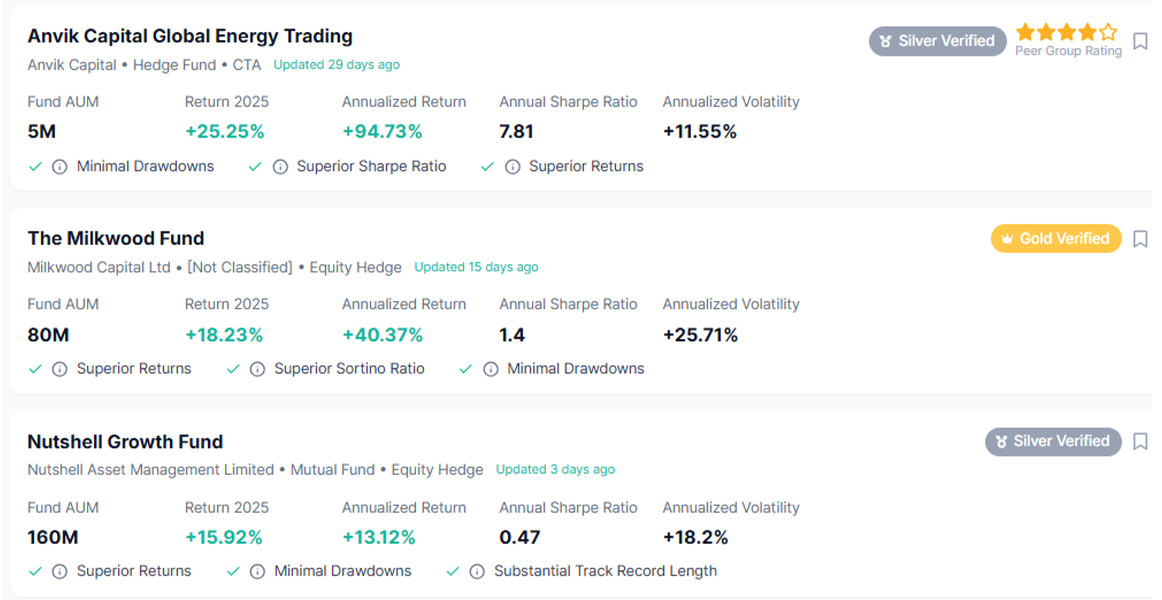Bookmark The Milkwood Fund
The image size is (1162, 600).
[1140, 240]
